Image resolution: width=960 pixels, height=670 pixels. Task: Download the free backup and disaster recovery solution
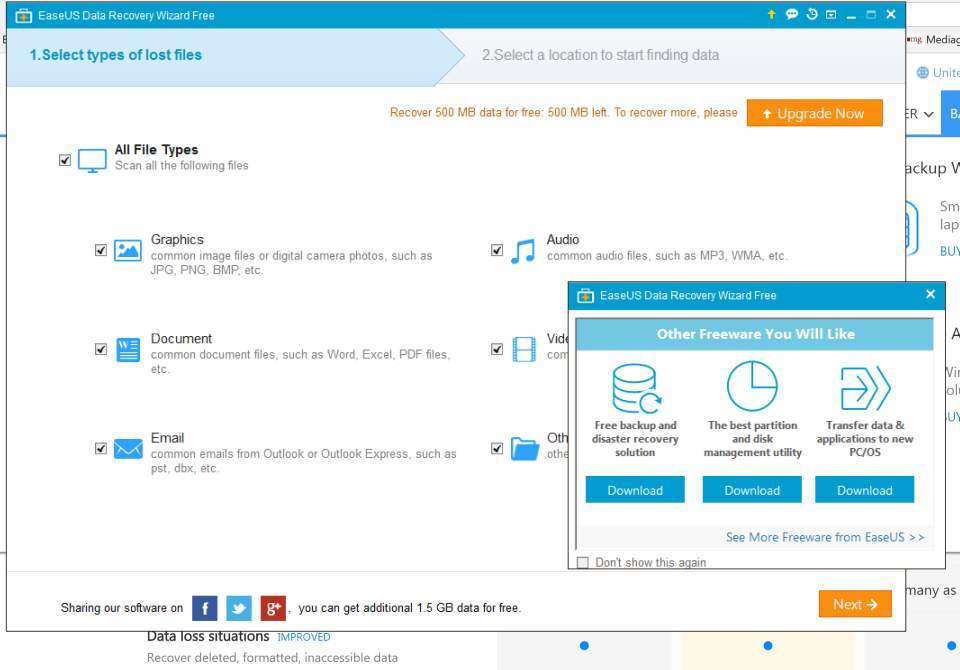pos(635,490)
